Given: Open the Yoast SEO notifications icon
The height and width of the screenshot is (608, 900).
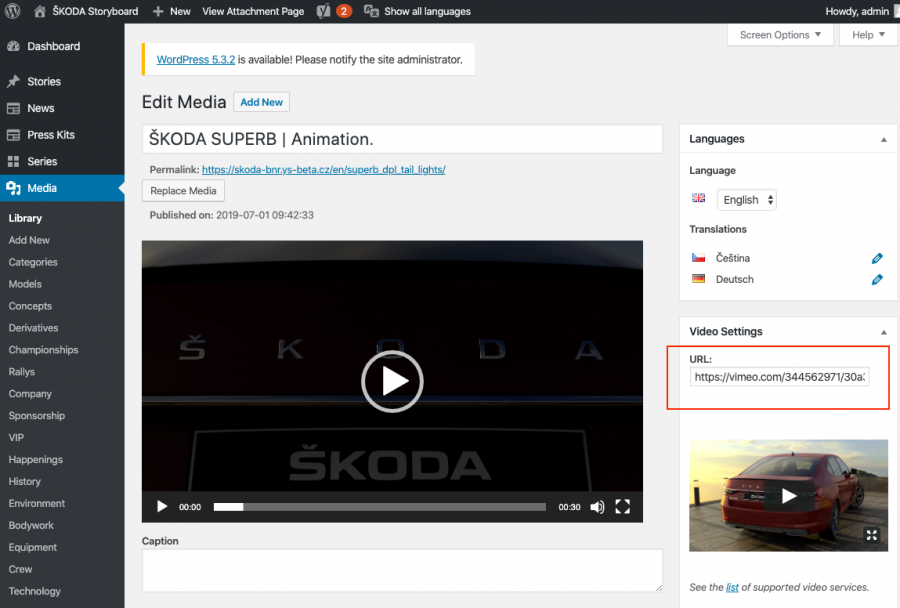Looking at the screenshot, I should coord(323,11).
